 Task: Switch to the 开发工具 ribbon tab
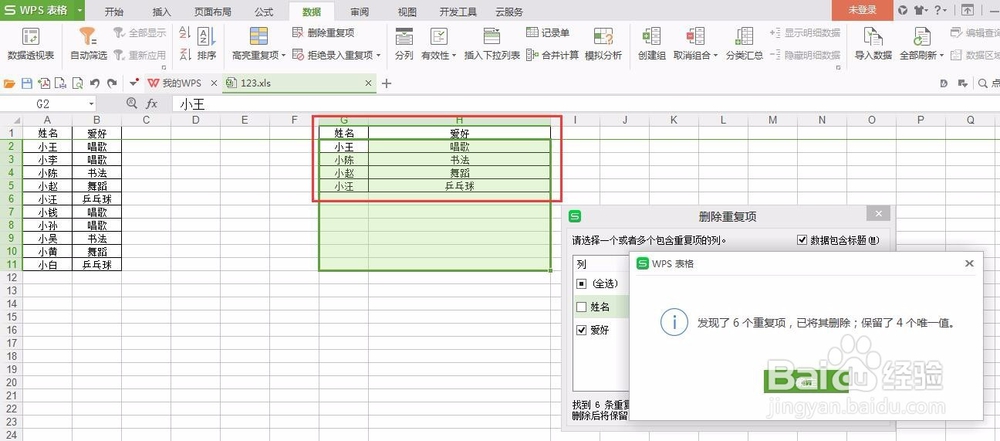coord(457,11)
